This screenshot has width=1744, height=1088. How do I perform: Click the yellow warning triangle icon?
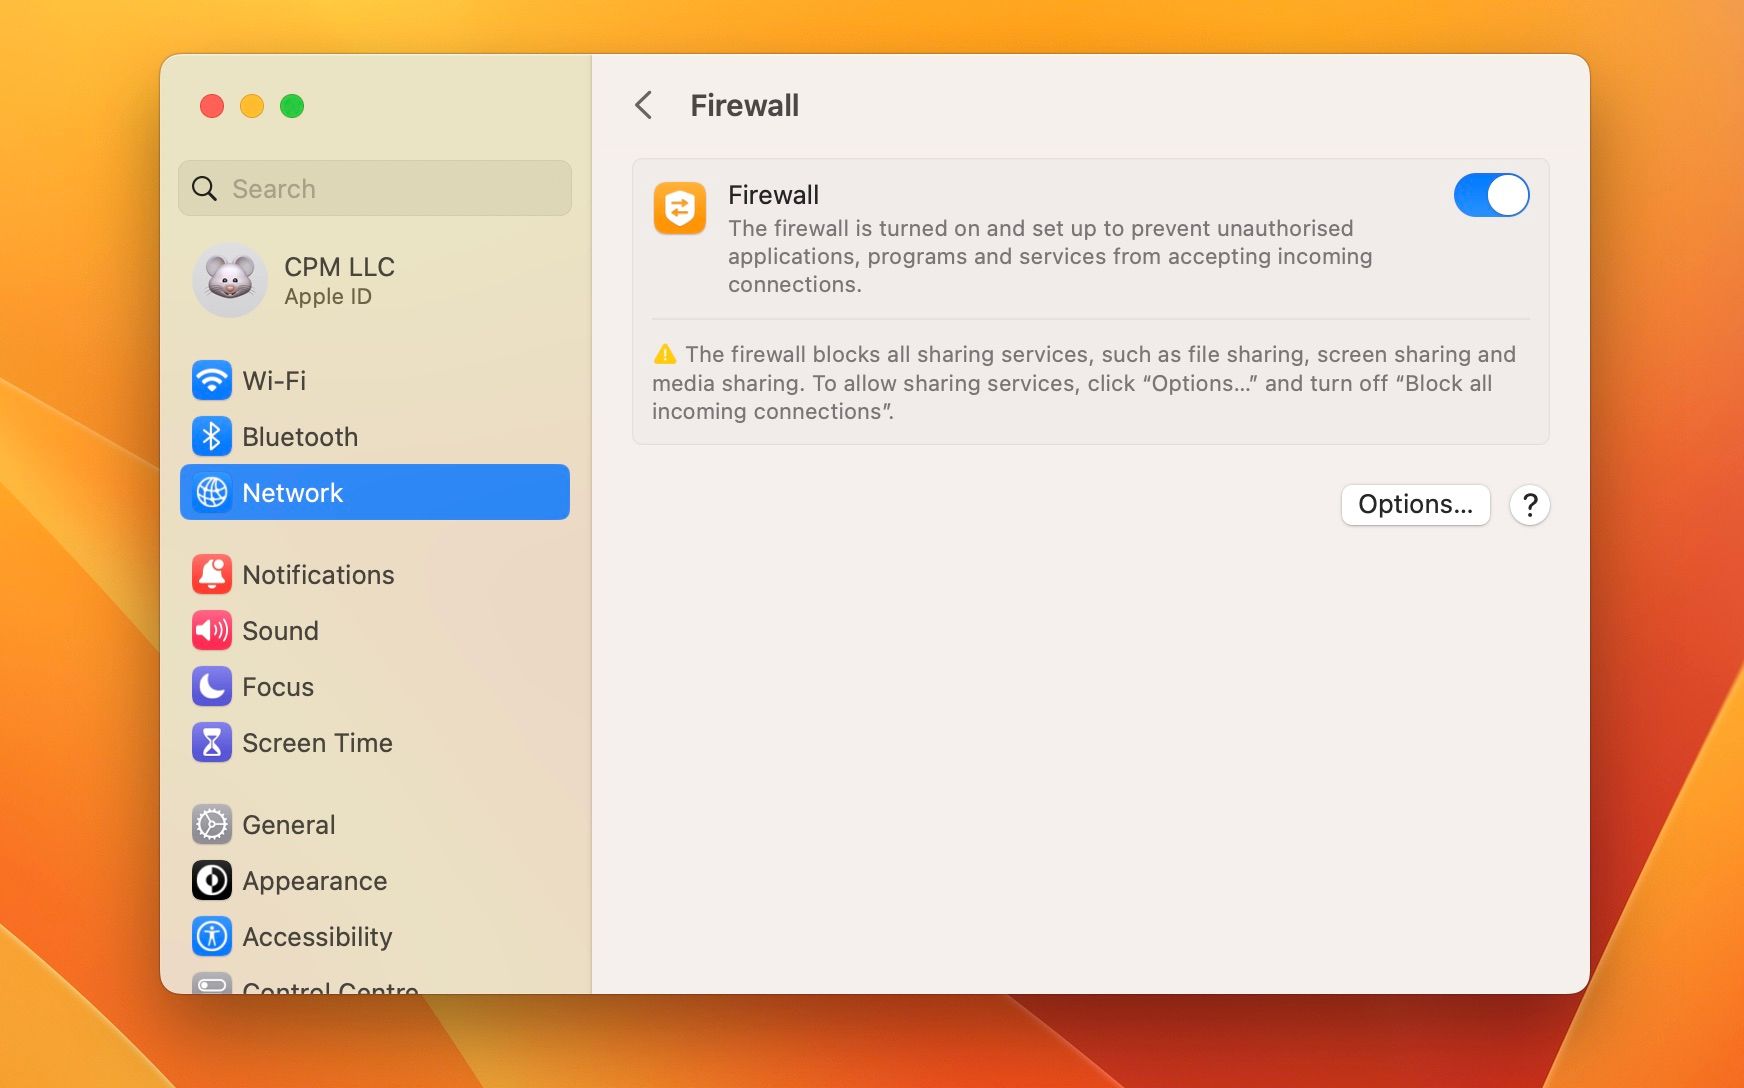tap(665, 354)
